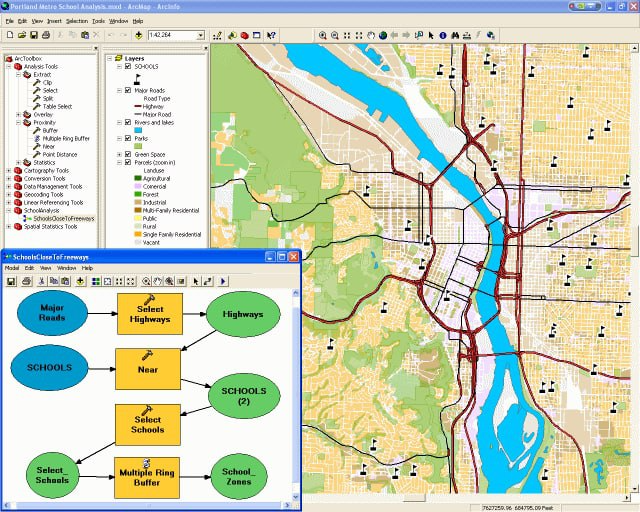The image size is (640, 512).
Task: Open the Selection menu
Action: [77, 21]
